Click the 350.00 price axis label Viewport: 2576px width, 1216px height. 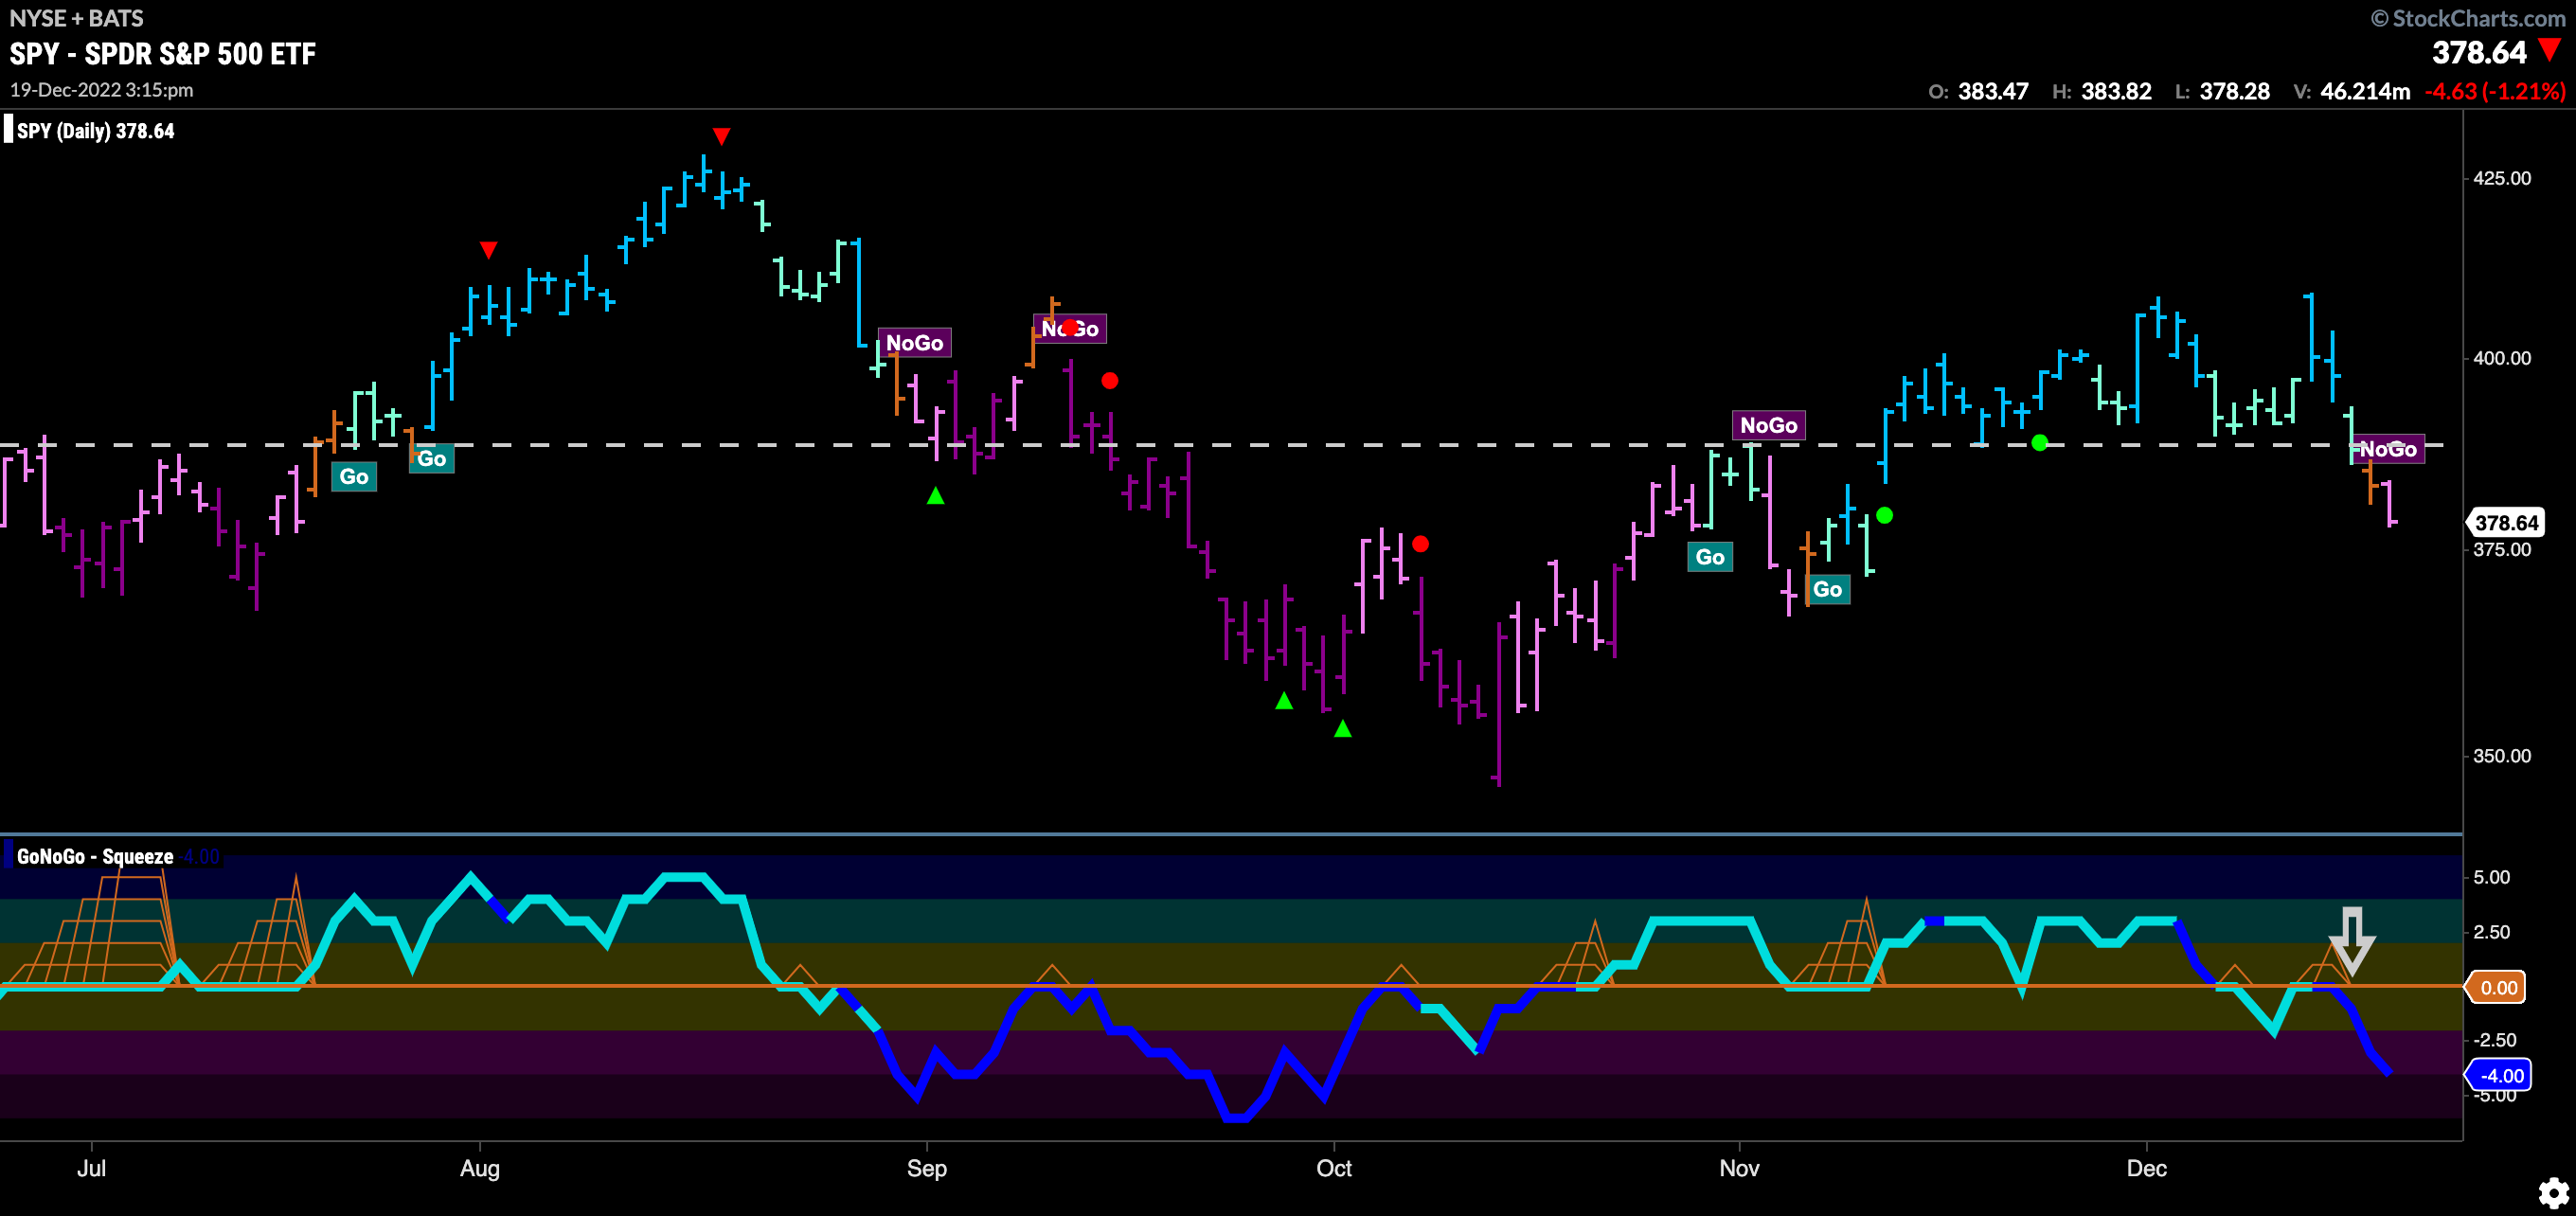2502,756
